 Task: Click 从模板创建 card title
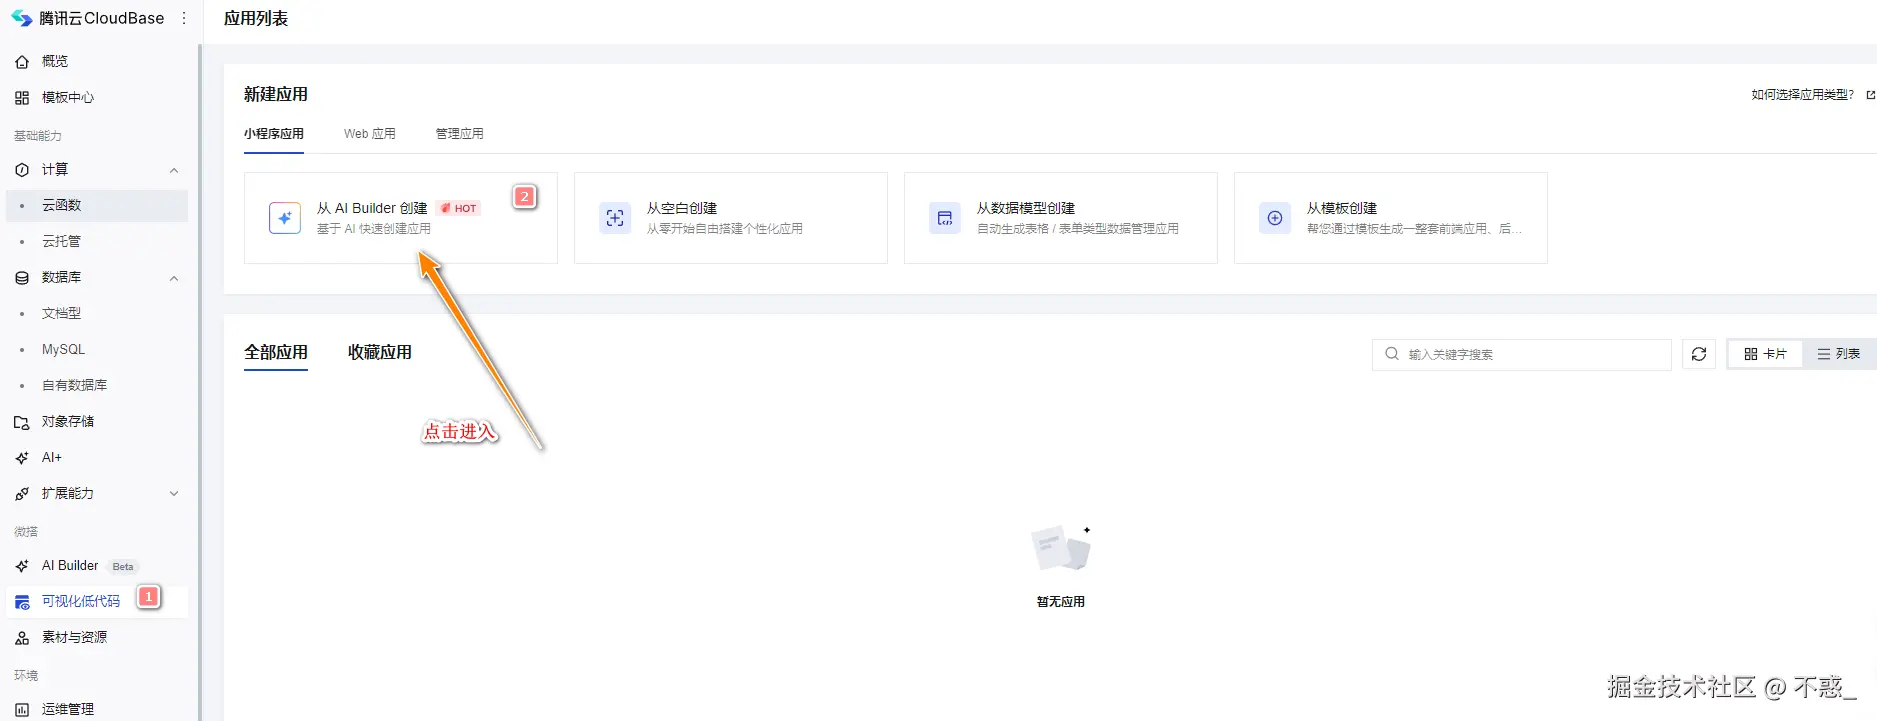tap(1342, 208)
